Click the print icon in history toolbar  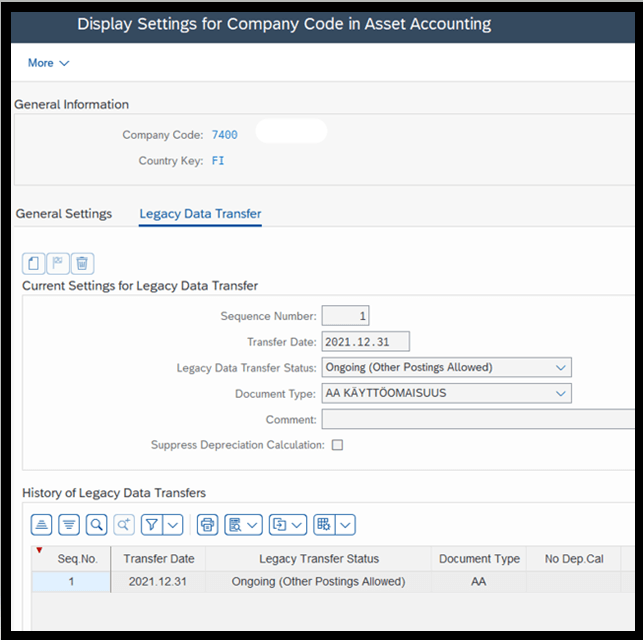(207, 525)
